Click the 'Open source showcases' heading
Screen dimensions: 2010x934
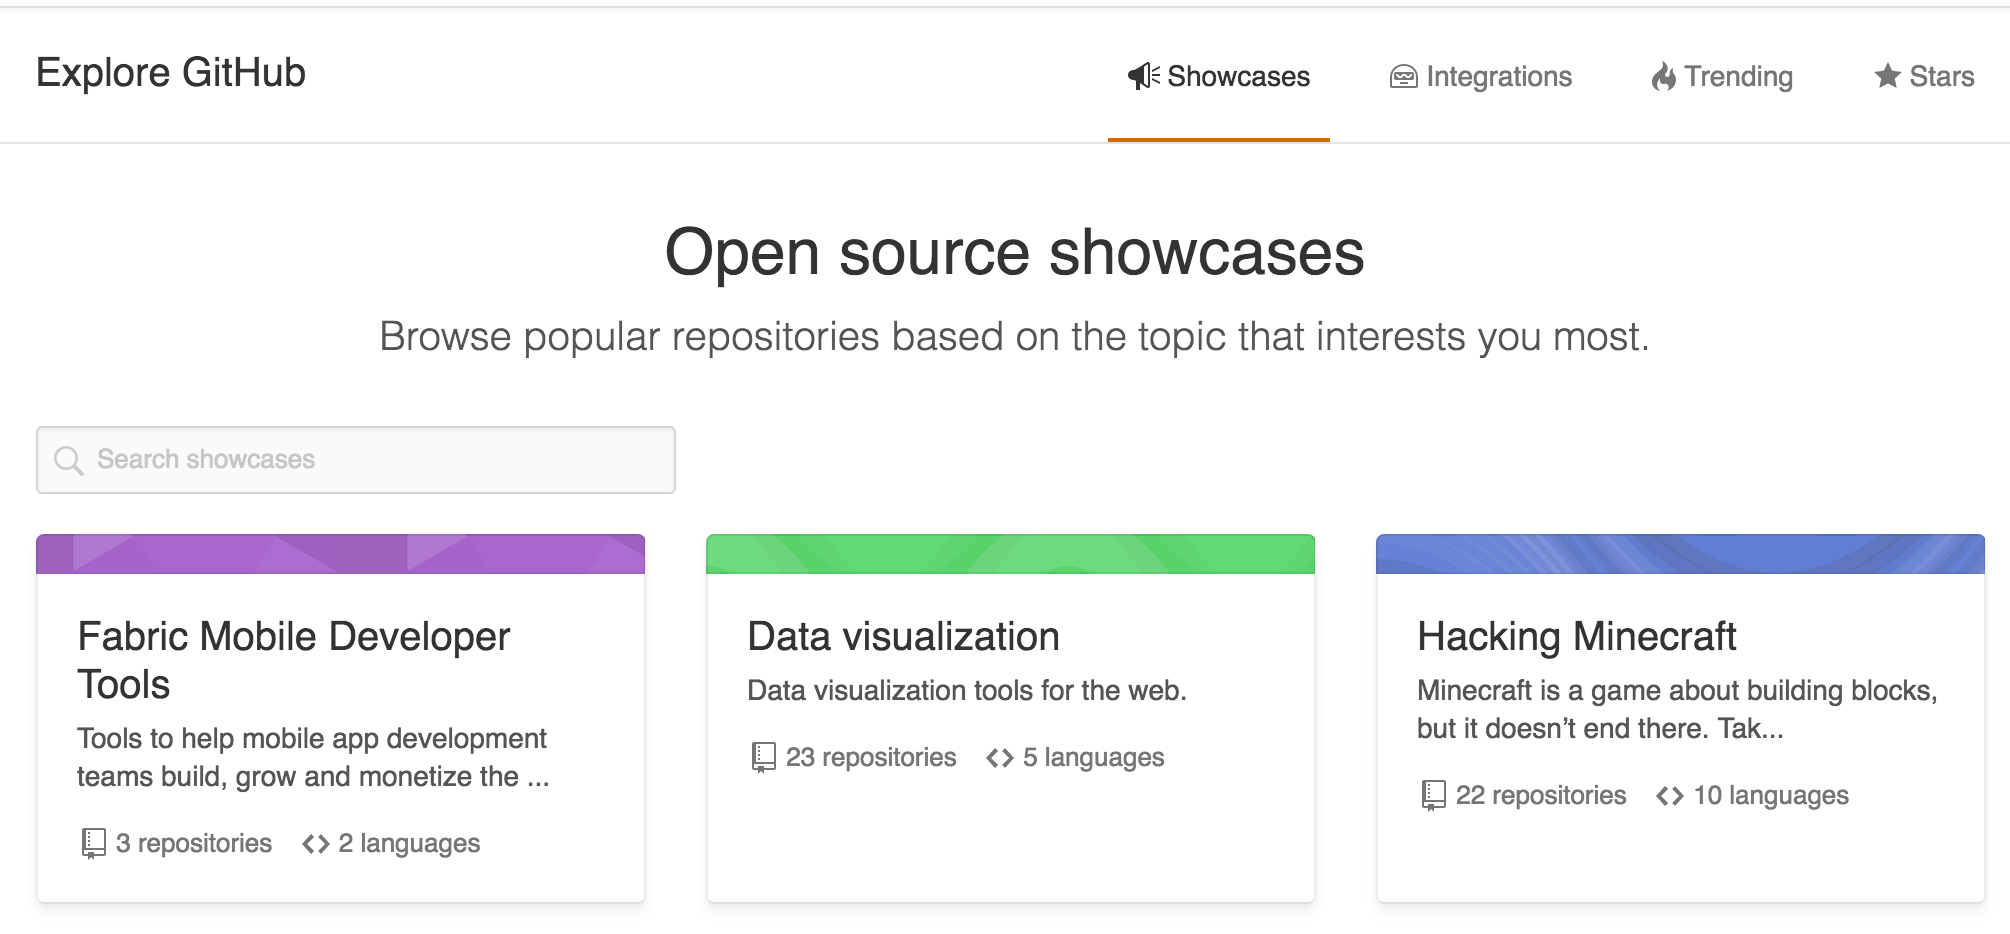tap(1014, 252)
